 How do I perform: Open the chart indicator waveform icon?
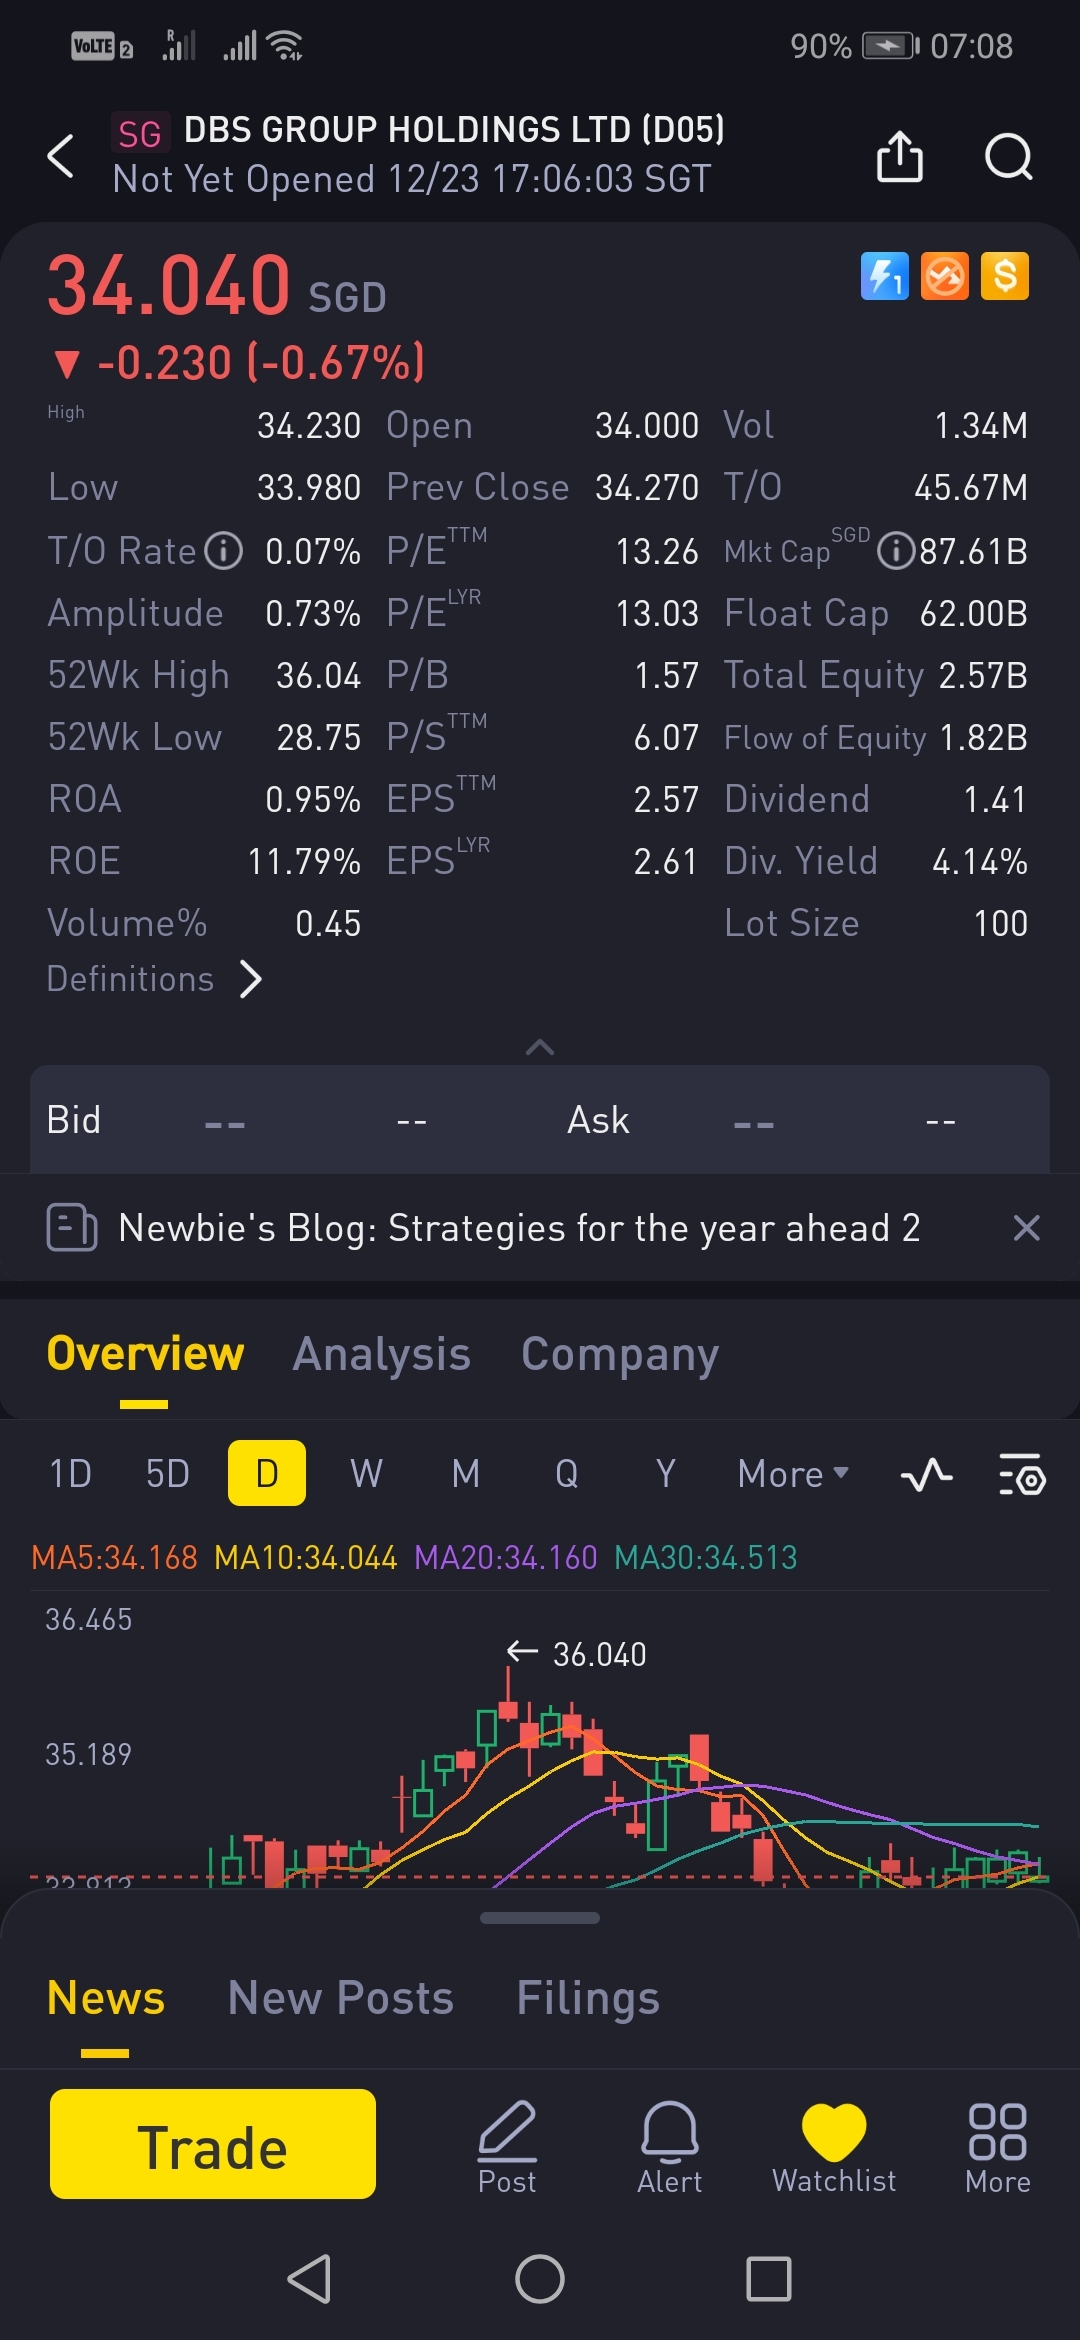(x=926, y=1474)
